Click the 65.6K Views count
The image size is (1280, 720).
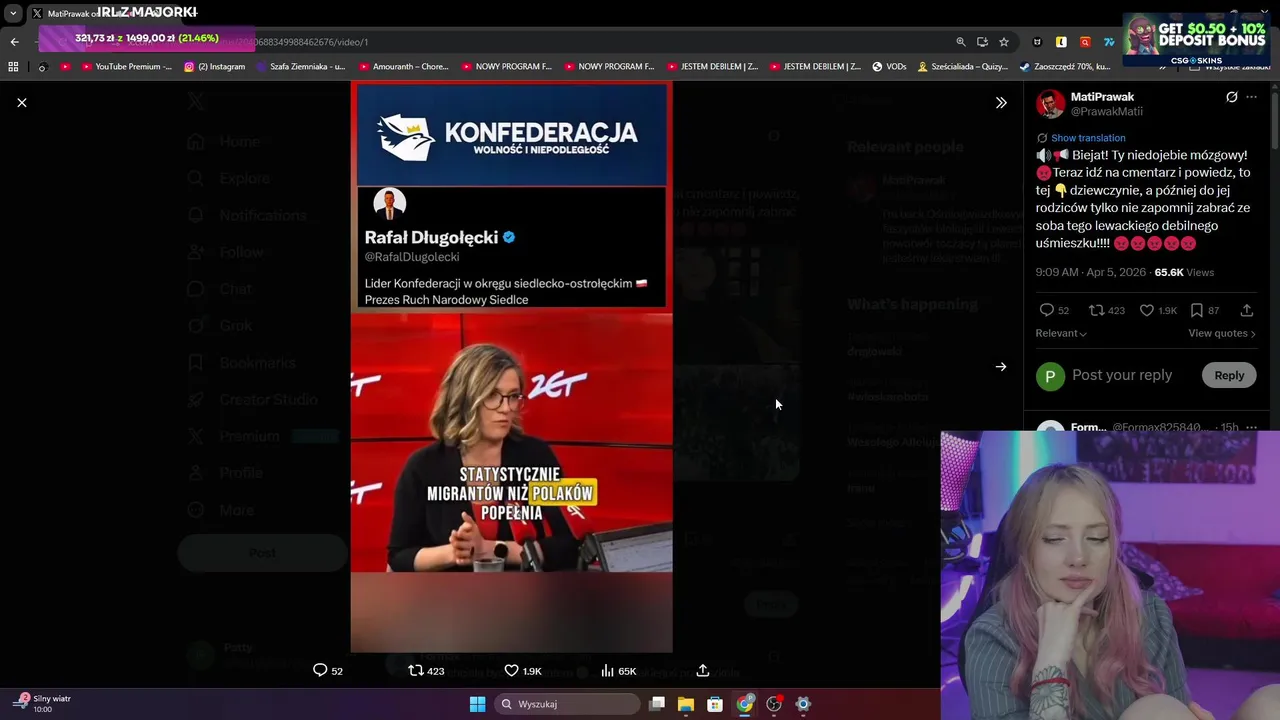tap(1184, 272)
